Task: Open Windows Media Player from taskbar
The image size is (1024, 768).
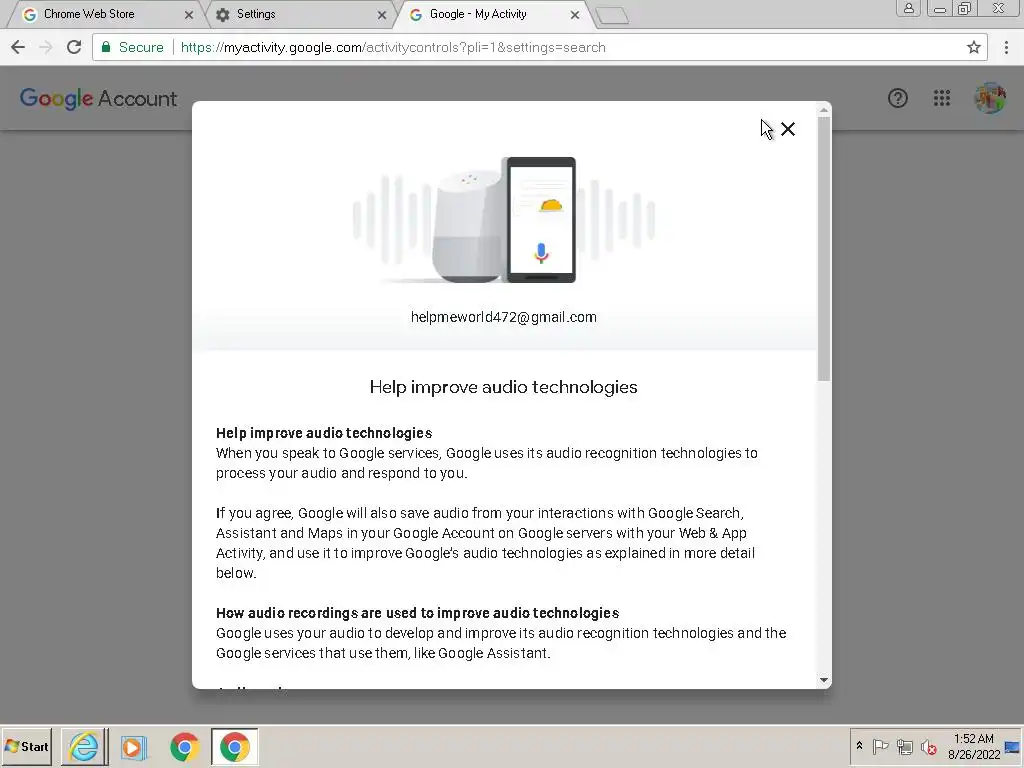Action: (134, 746)
